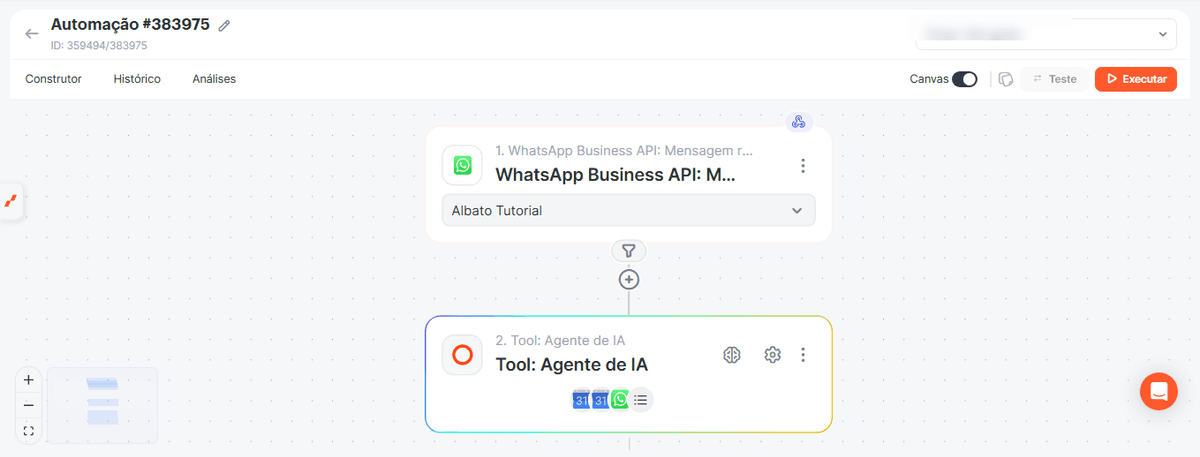Switch to the Histórico tab
The height and width of the screenshot is (457, 1200).
click(x=137, y=79)
